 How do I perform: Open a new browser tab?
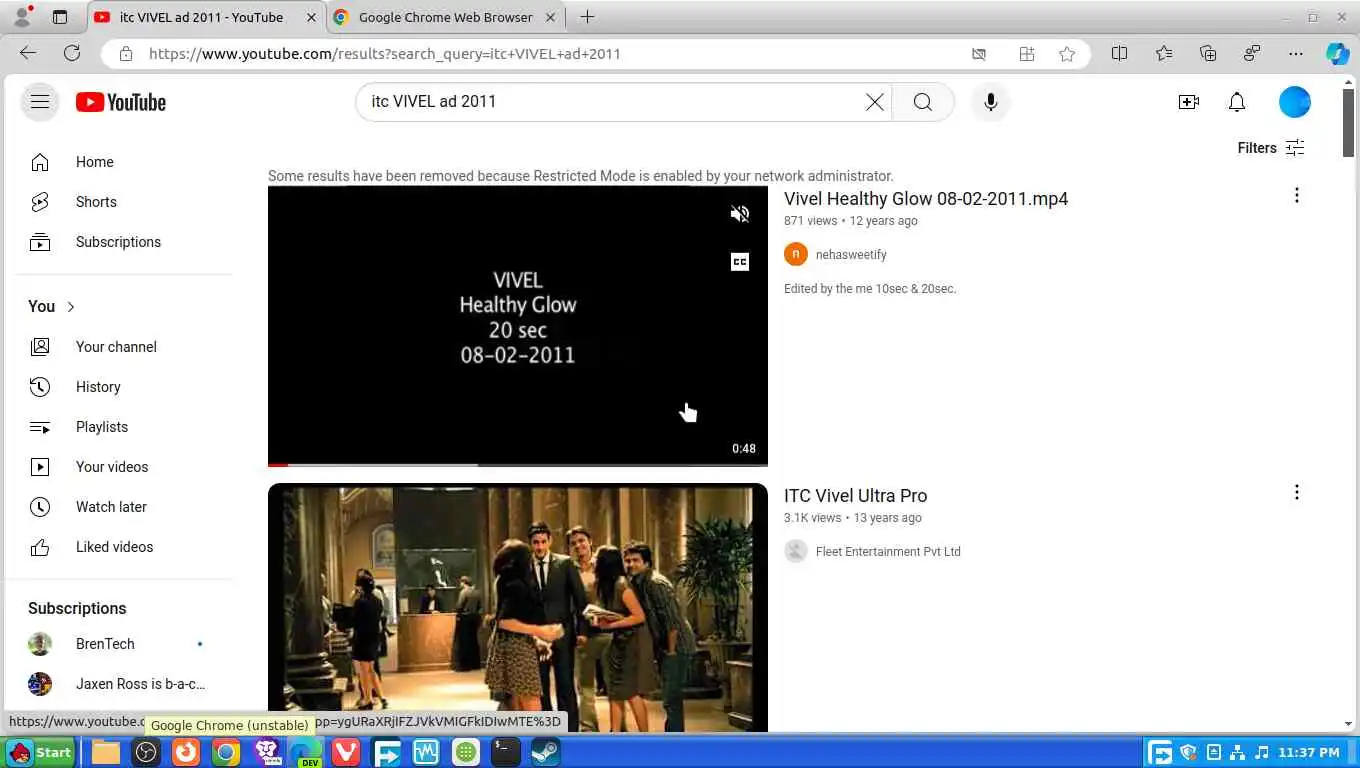(587, 17)
